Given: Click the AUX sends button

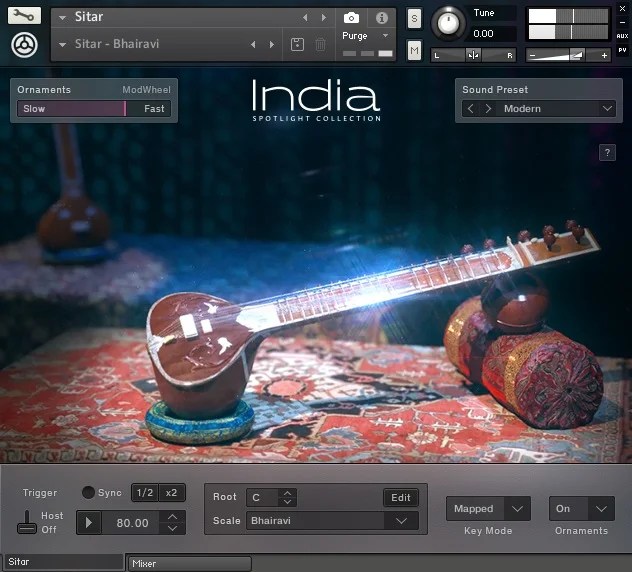Looking at the screenshot, I should coord(622,36).
